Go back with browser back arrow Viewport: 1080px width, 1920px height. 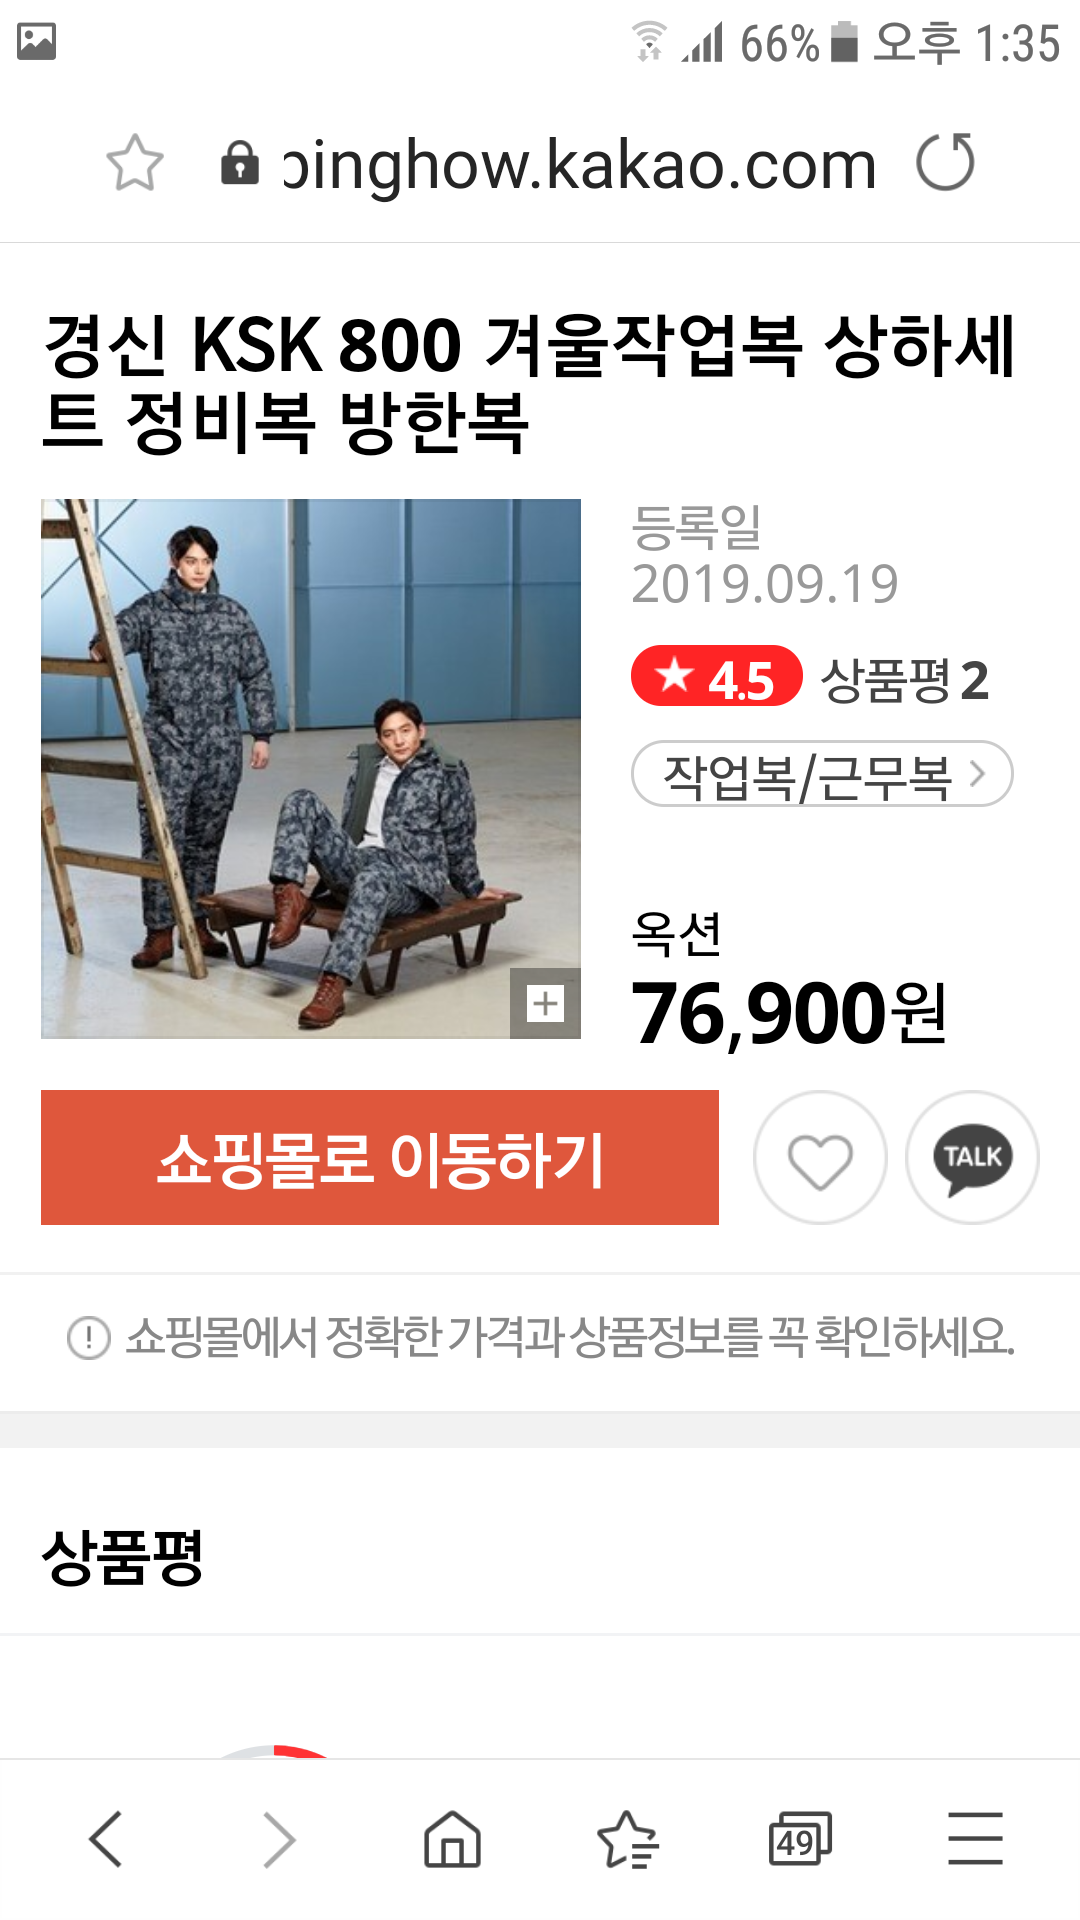106,1839
